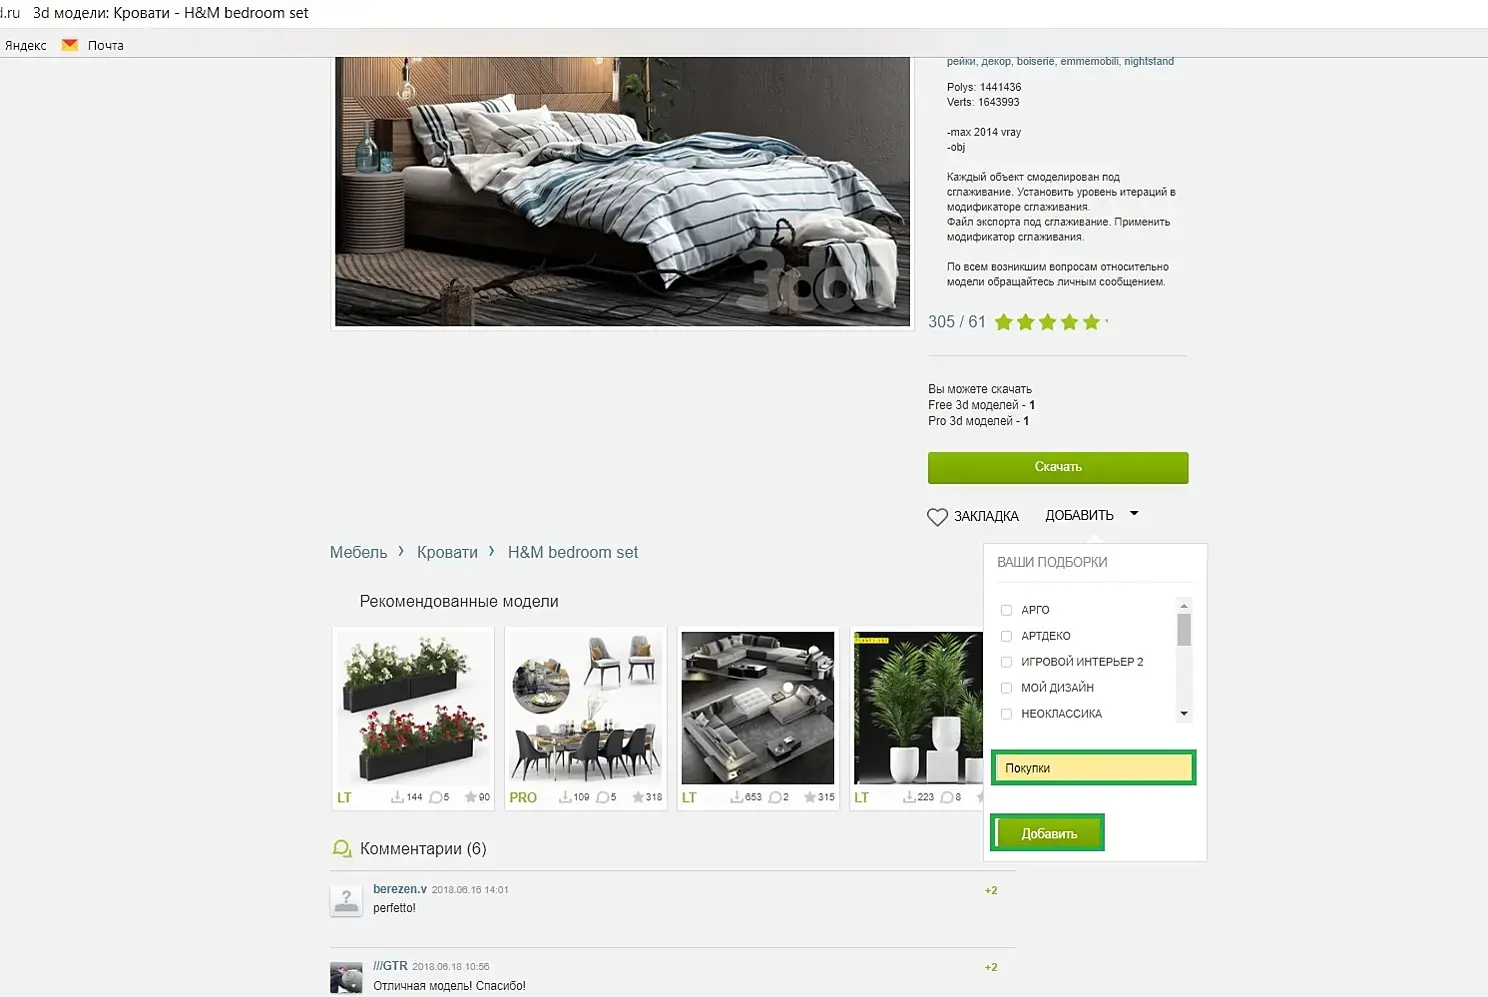The width and height of the screenshot is (1488, 997).
Task: Collapse the ДОБАВИТЬ dropdown arrow
Action: click(1134, 514)
